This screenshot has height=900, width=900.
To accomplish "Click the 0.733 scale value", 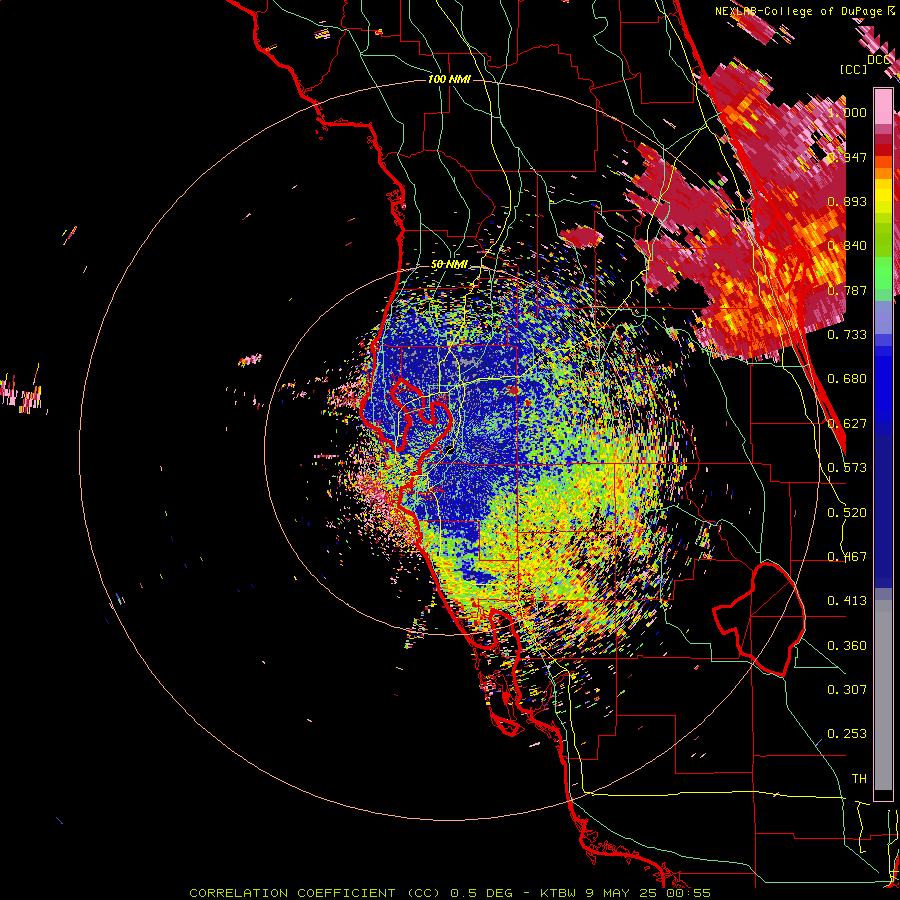I will [x=847, y=335].
